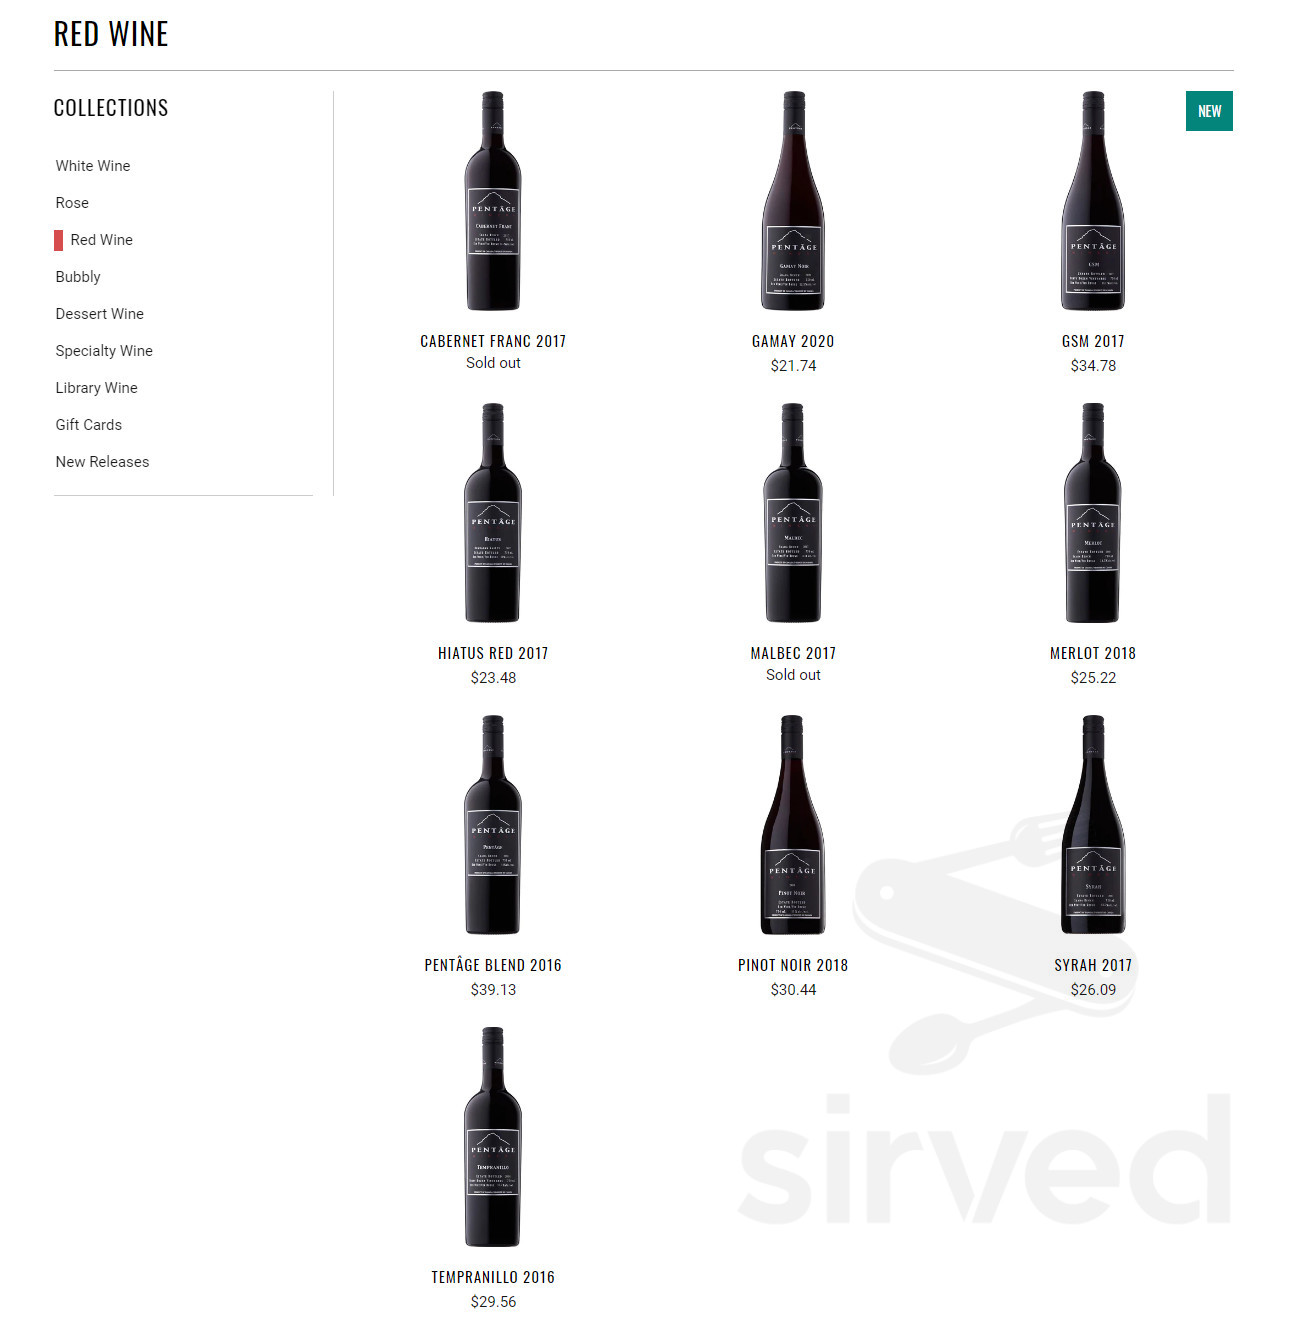
Task: Open Specialty Wine category
Action: (x=104, y=351)
